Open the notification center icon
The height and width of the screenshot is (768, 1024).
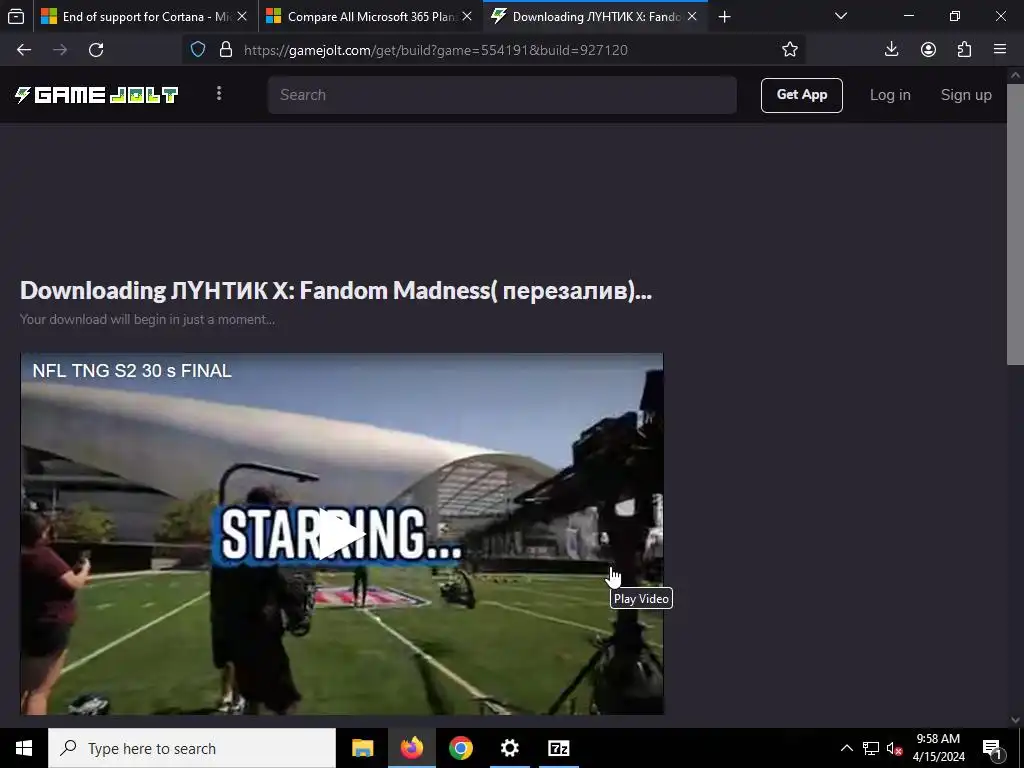pos(993,748)
